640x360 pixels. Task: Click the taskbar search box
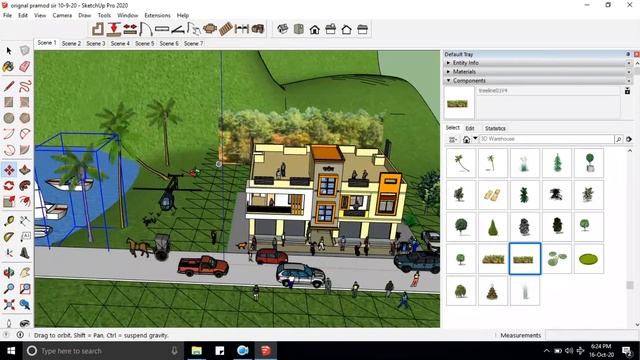click(x=102, y=351)
